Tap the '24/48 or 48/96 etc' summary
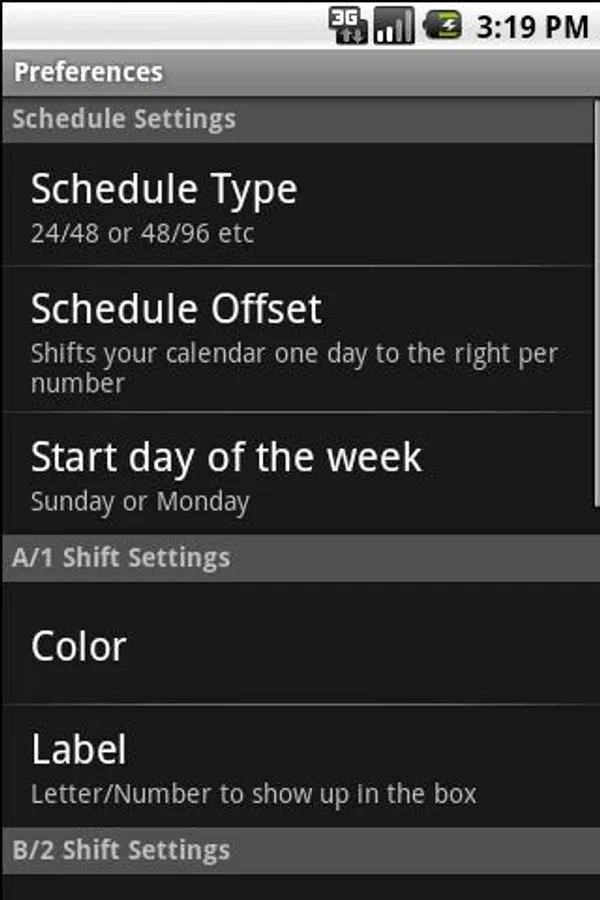Viewport: 600px width, 900px height. 142,234
